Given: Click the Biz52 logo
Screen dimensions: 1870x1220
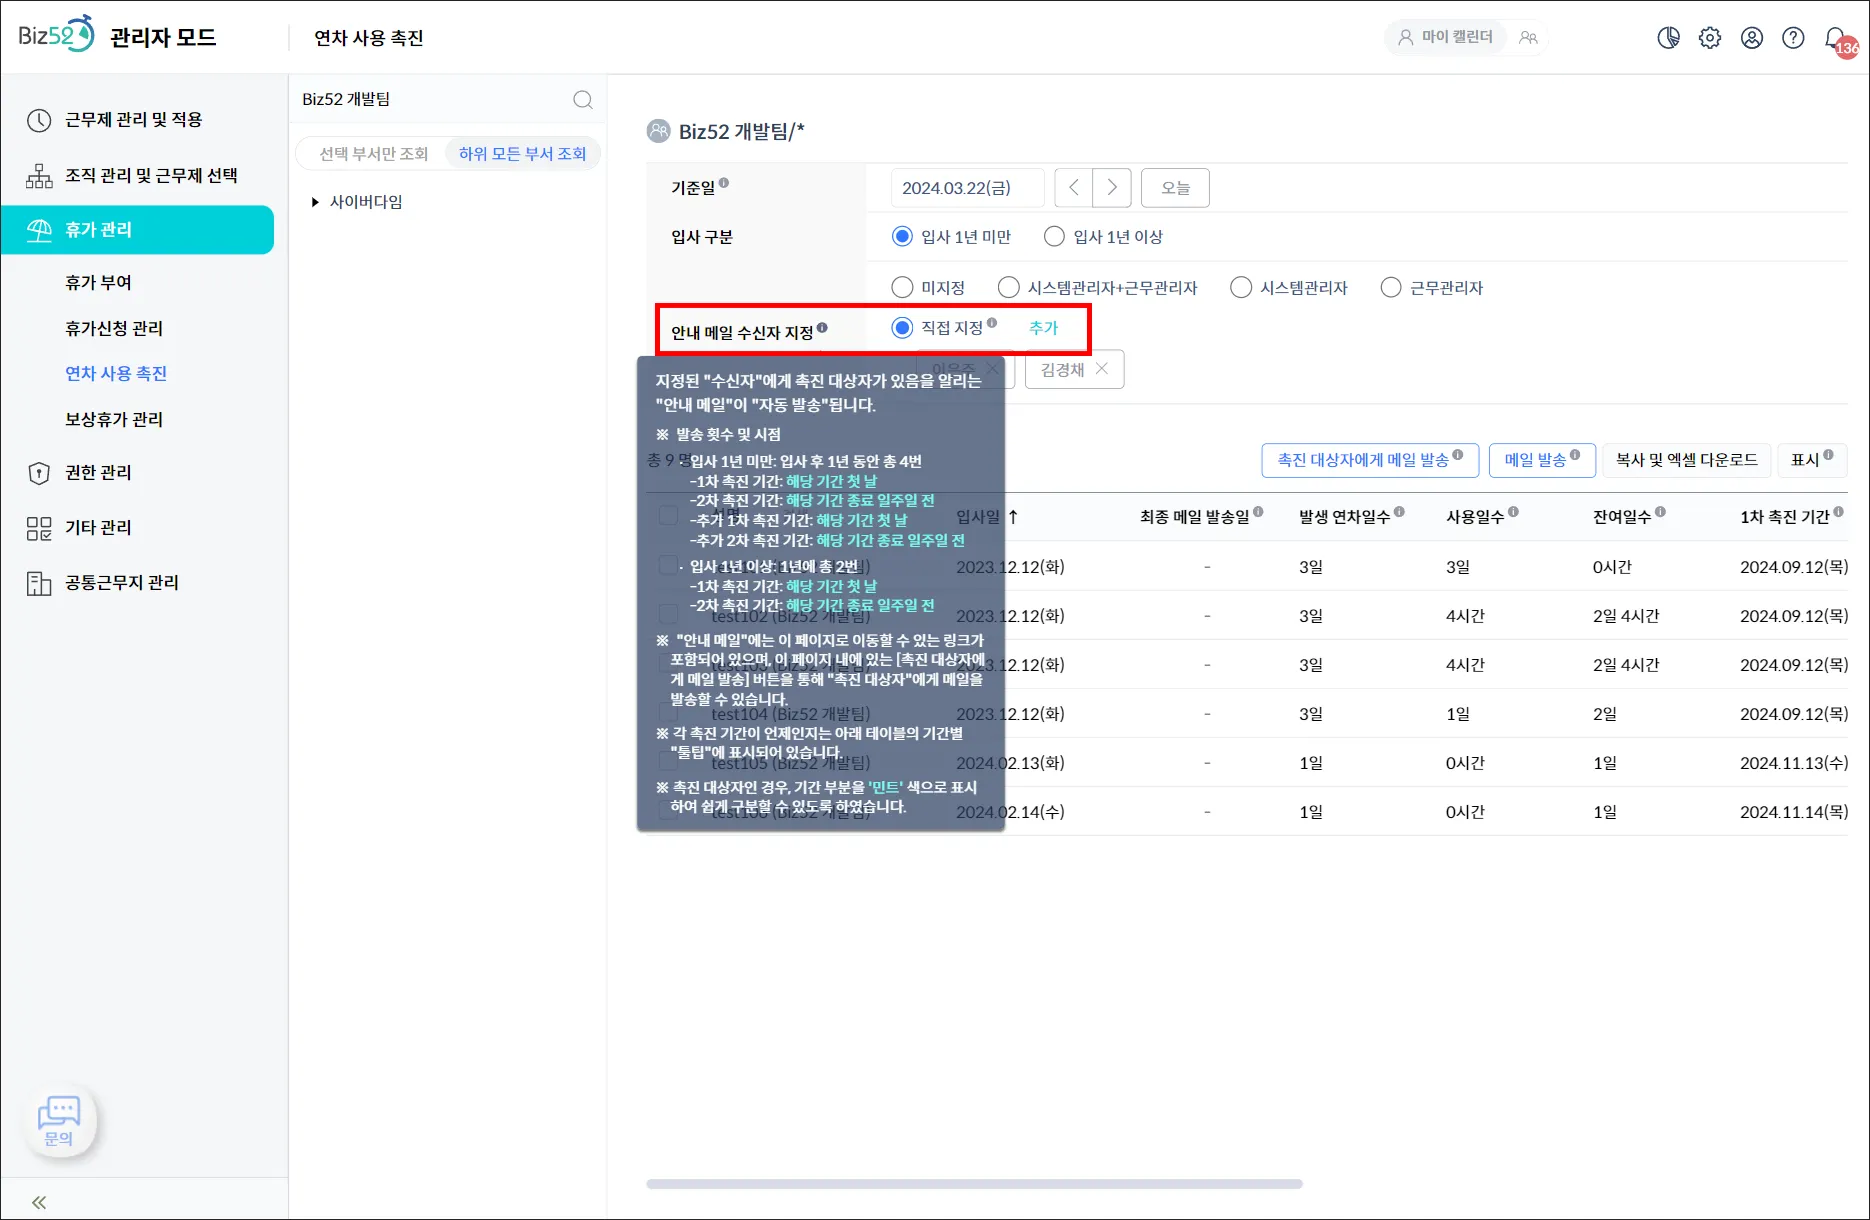Looking at the screenshot, I should point(56,35).
